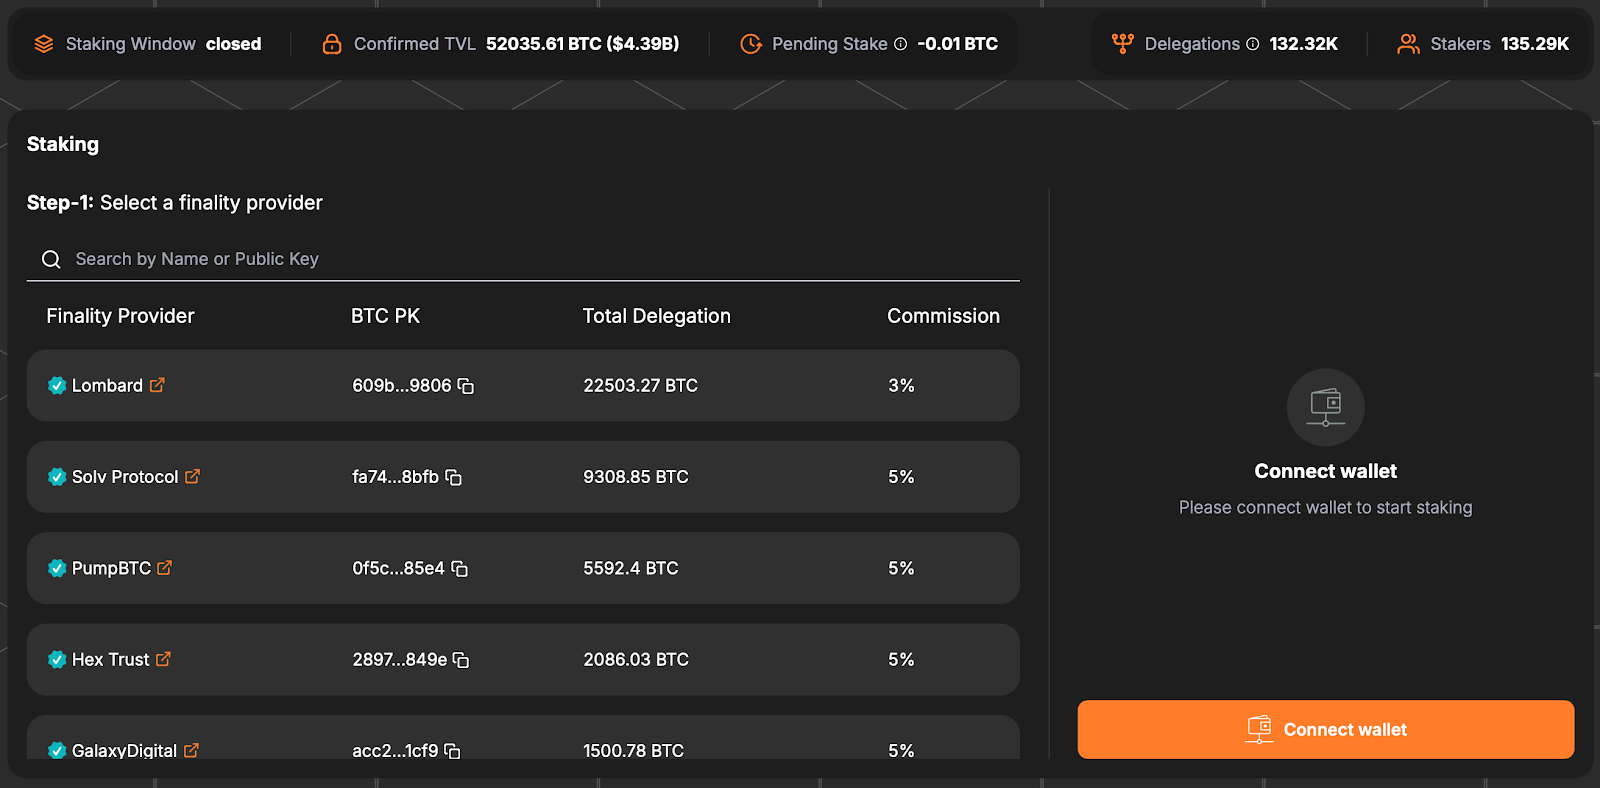Open GalaxyDigital's external link icon
Screen dimensions: 1600x788
click(x=191, y=750)
